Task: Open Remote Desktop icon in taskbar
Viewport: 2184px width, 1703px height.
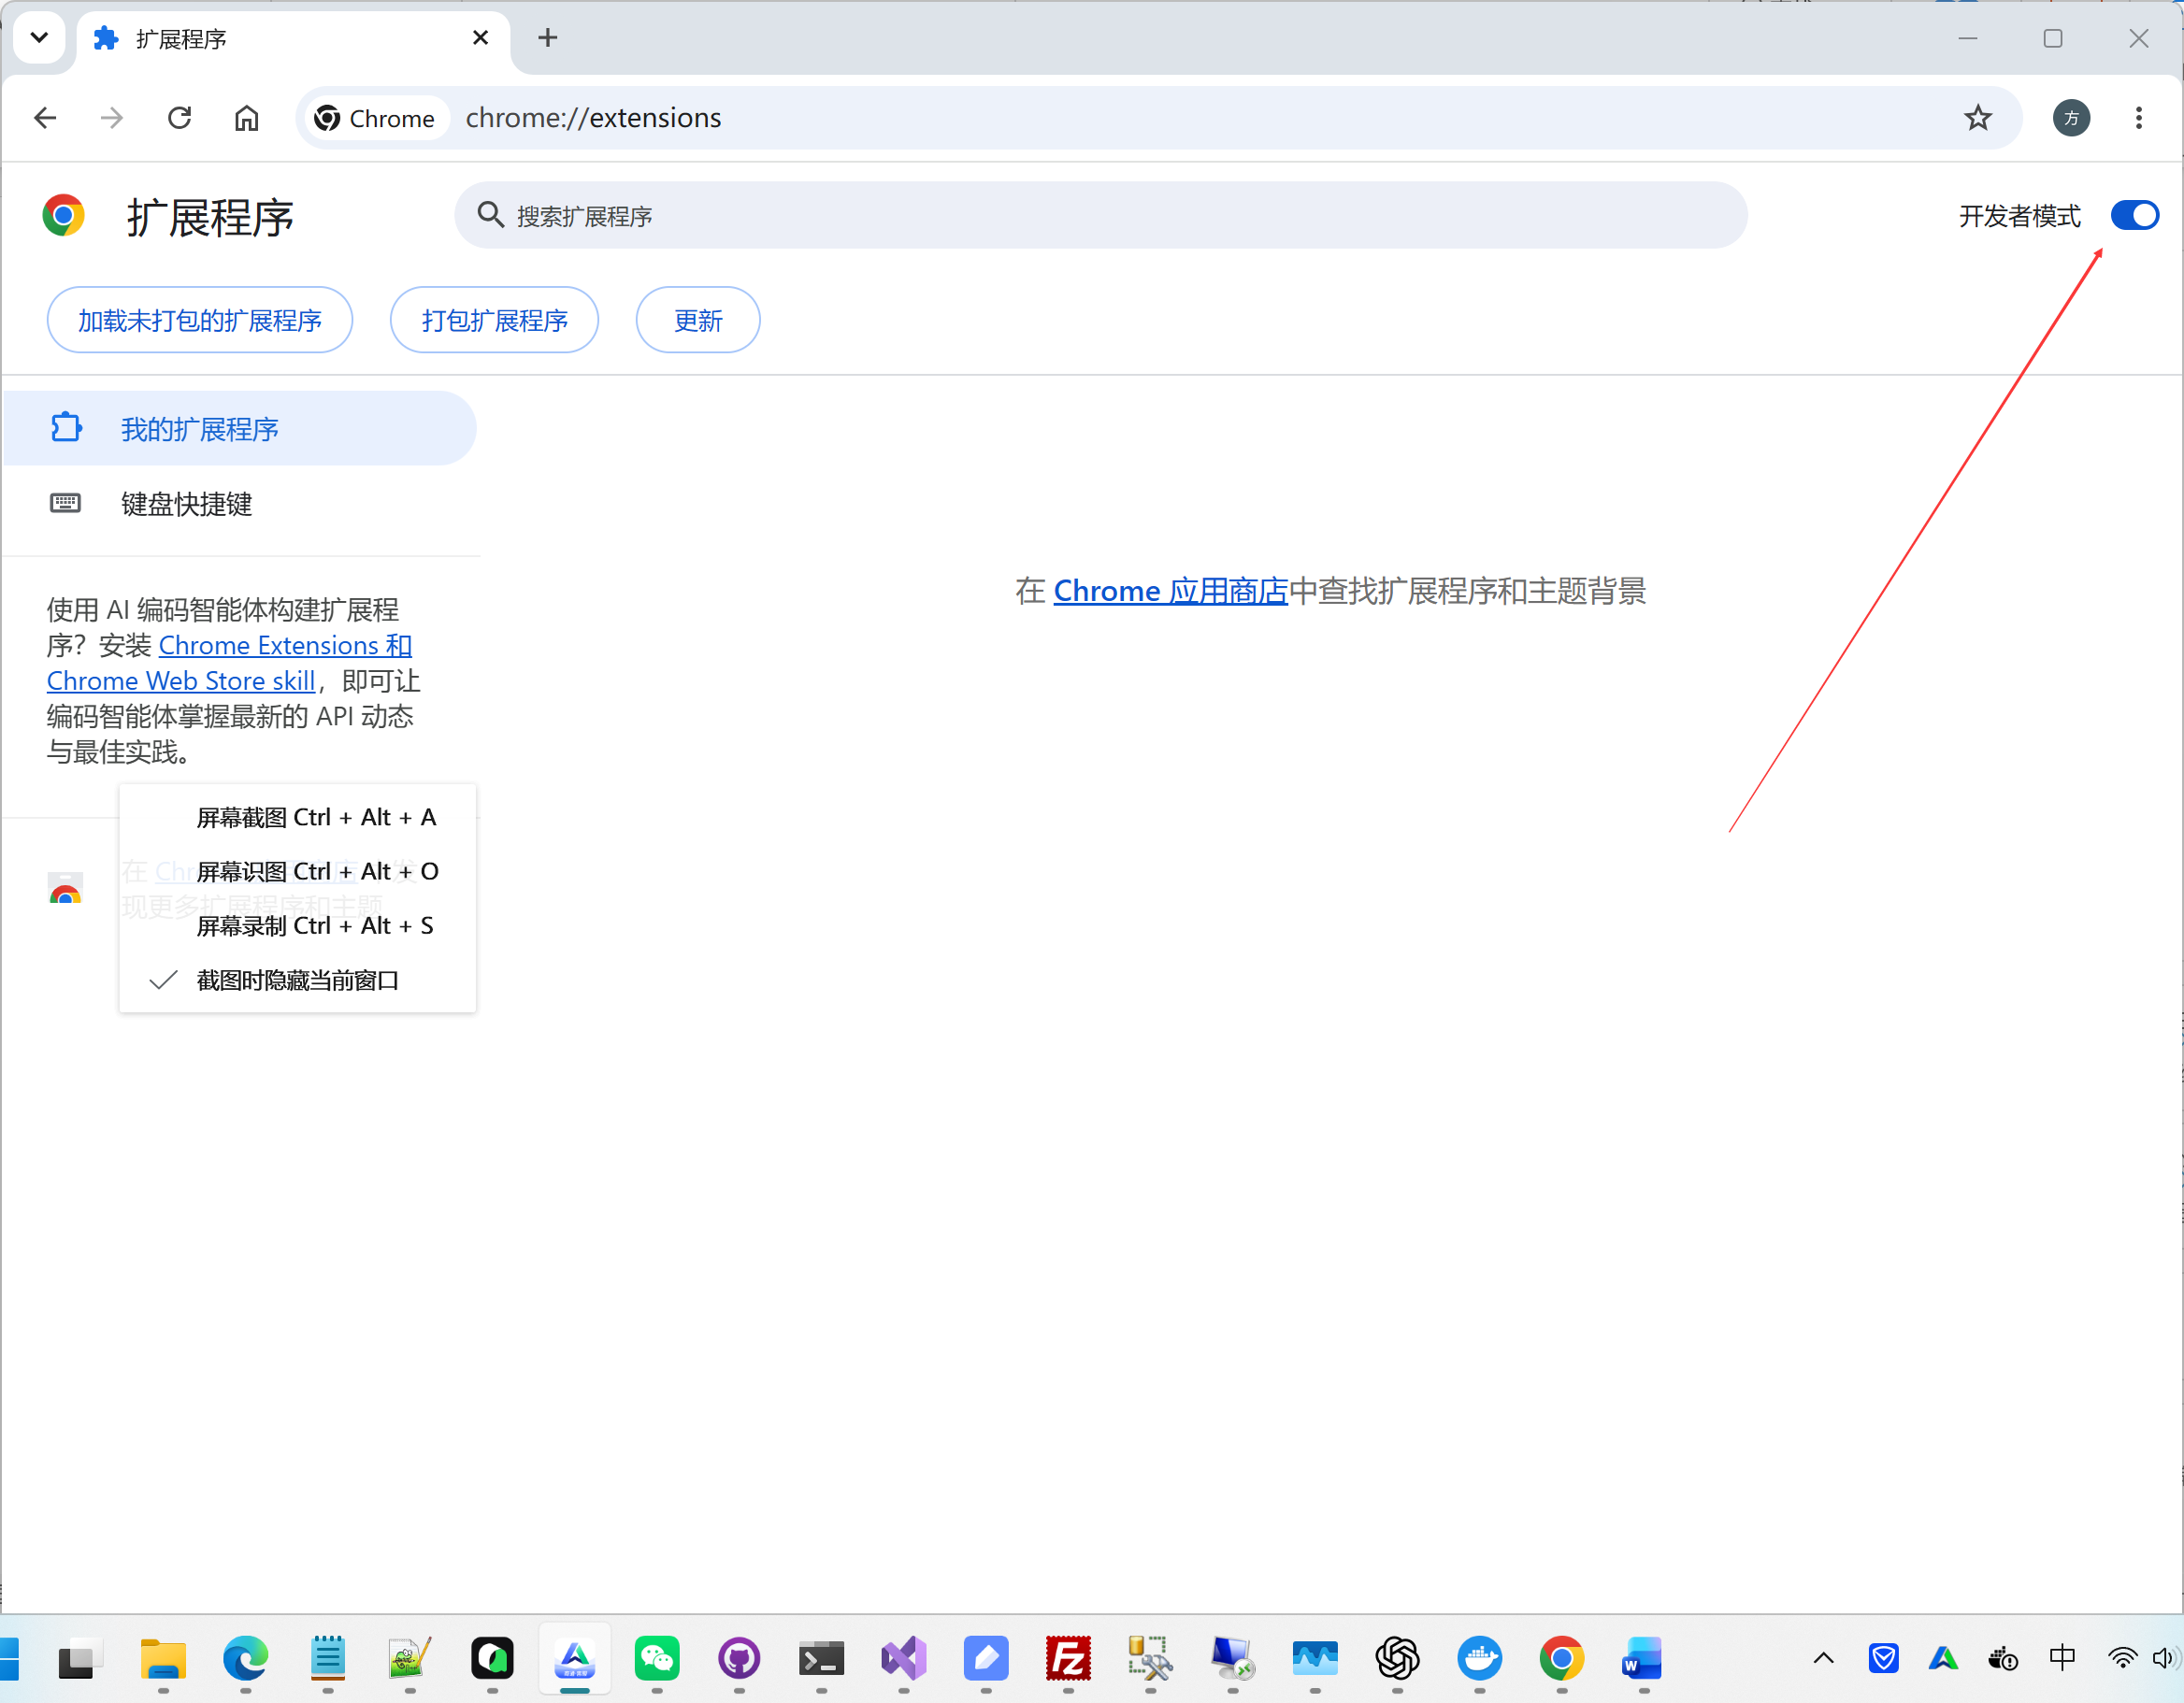Action: click(1232, 1660)
